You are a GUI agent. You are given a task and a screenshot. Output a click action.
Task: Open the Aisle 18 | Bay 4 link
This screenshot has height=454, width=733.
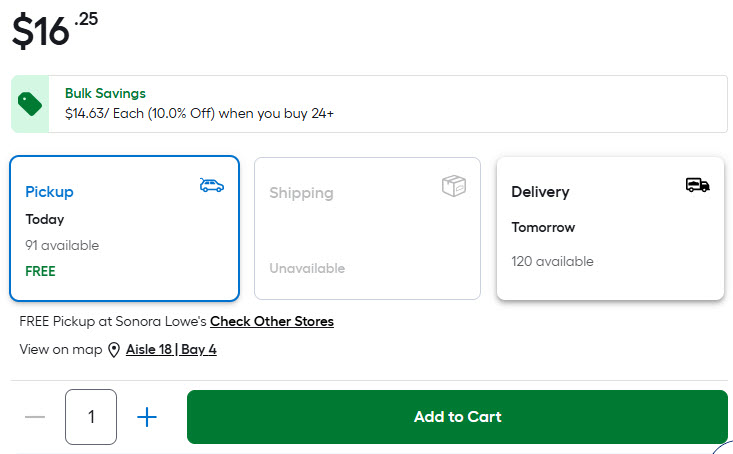click(x=171, y=350)
